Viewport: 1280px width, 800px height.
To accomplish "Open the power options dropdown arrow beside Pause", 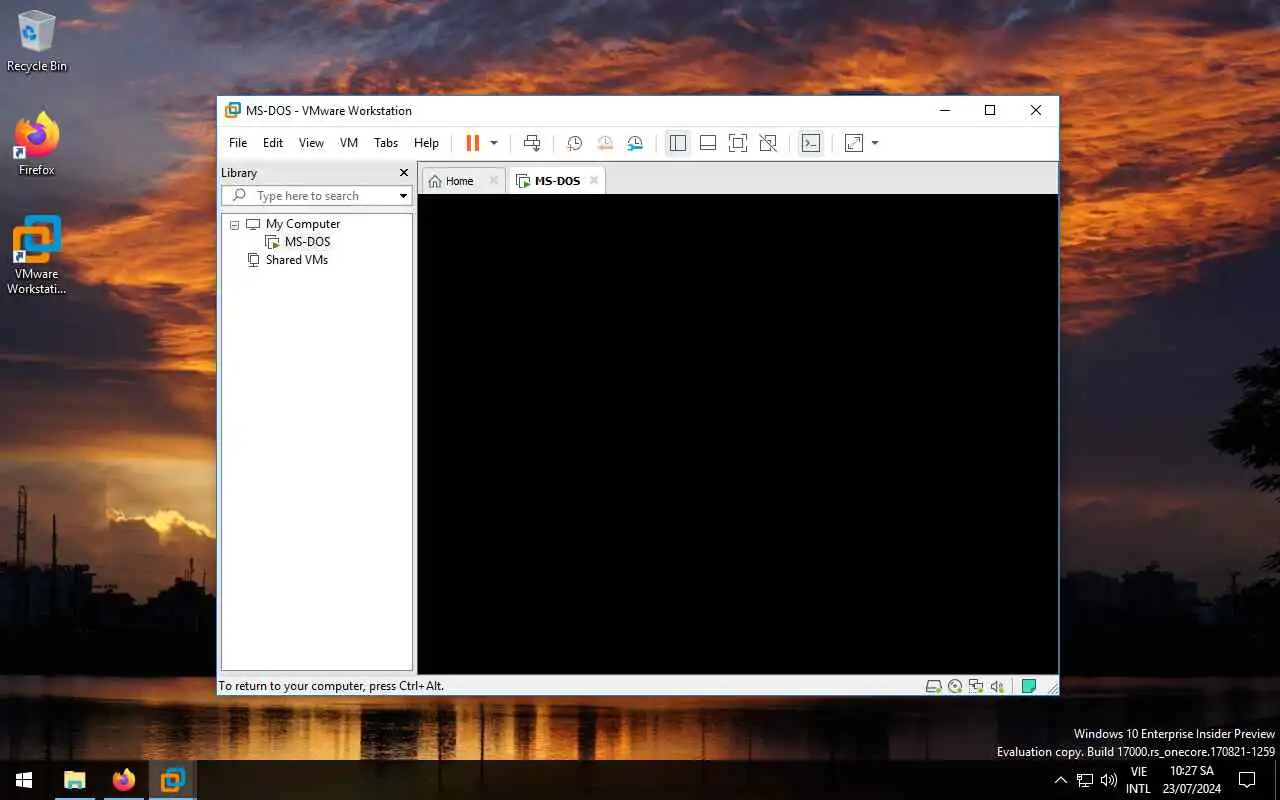I will point(494,143).
